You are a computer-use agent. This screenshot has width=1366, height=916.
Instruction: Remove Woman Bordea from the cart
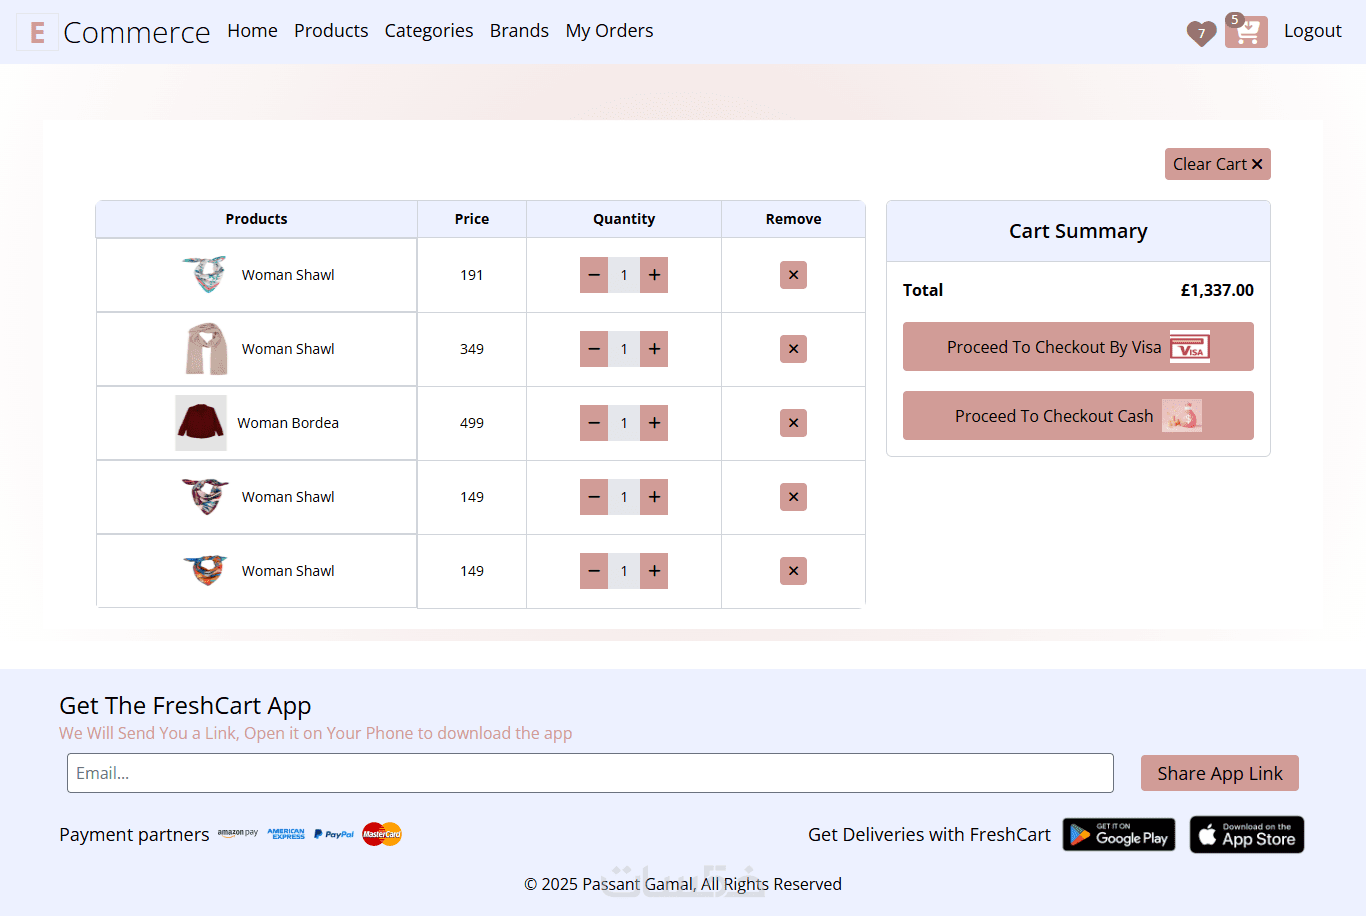793,423
